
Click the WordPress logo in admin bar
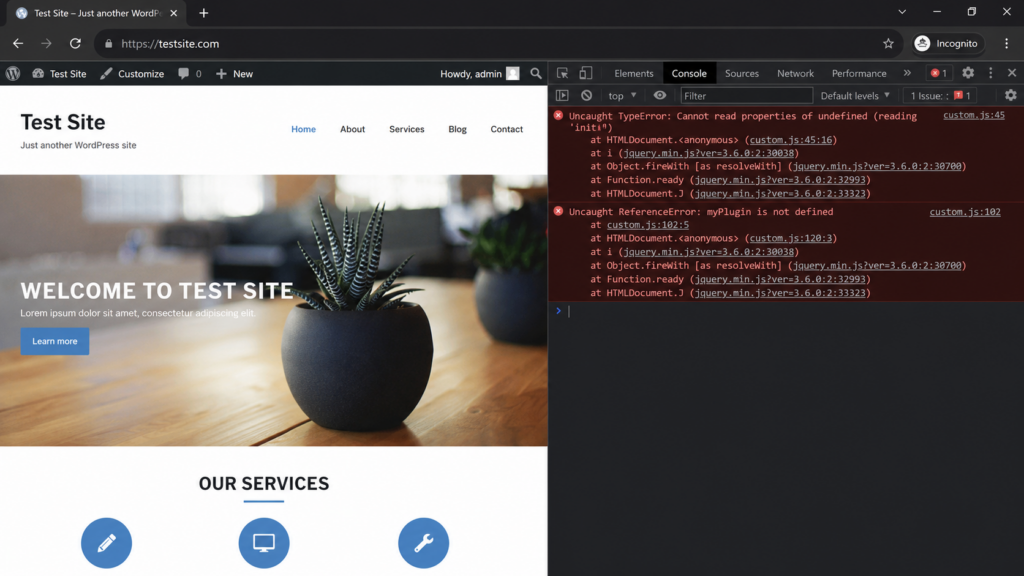click(x=13, y=74)
